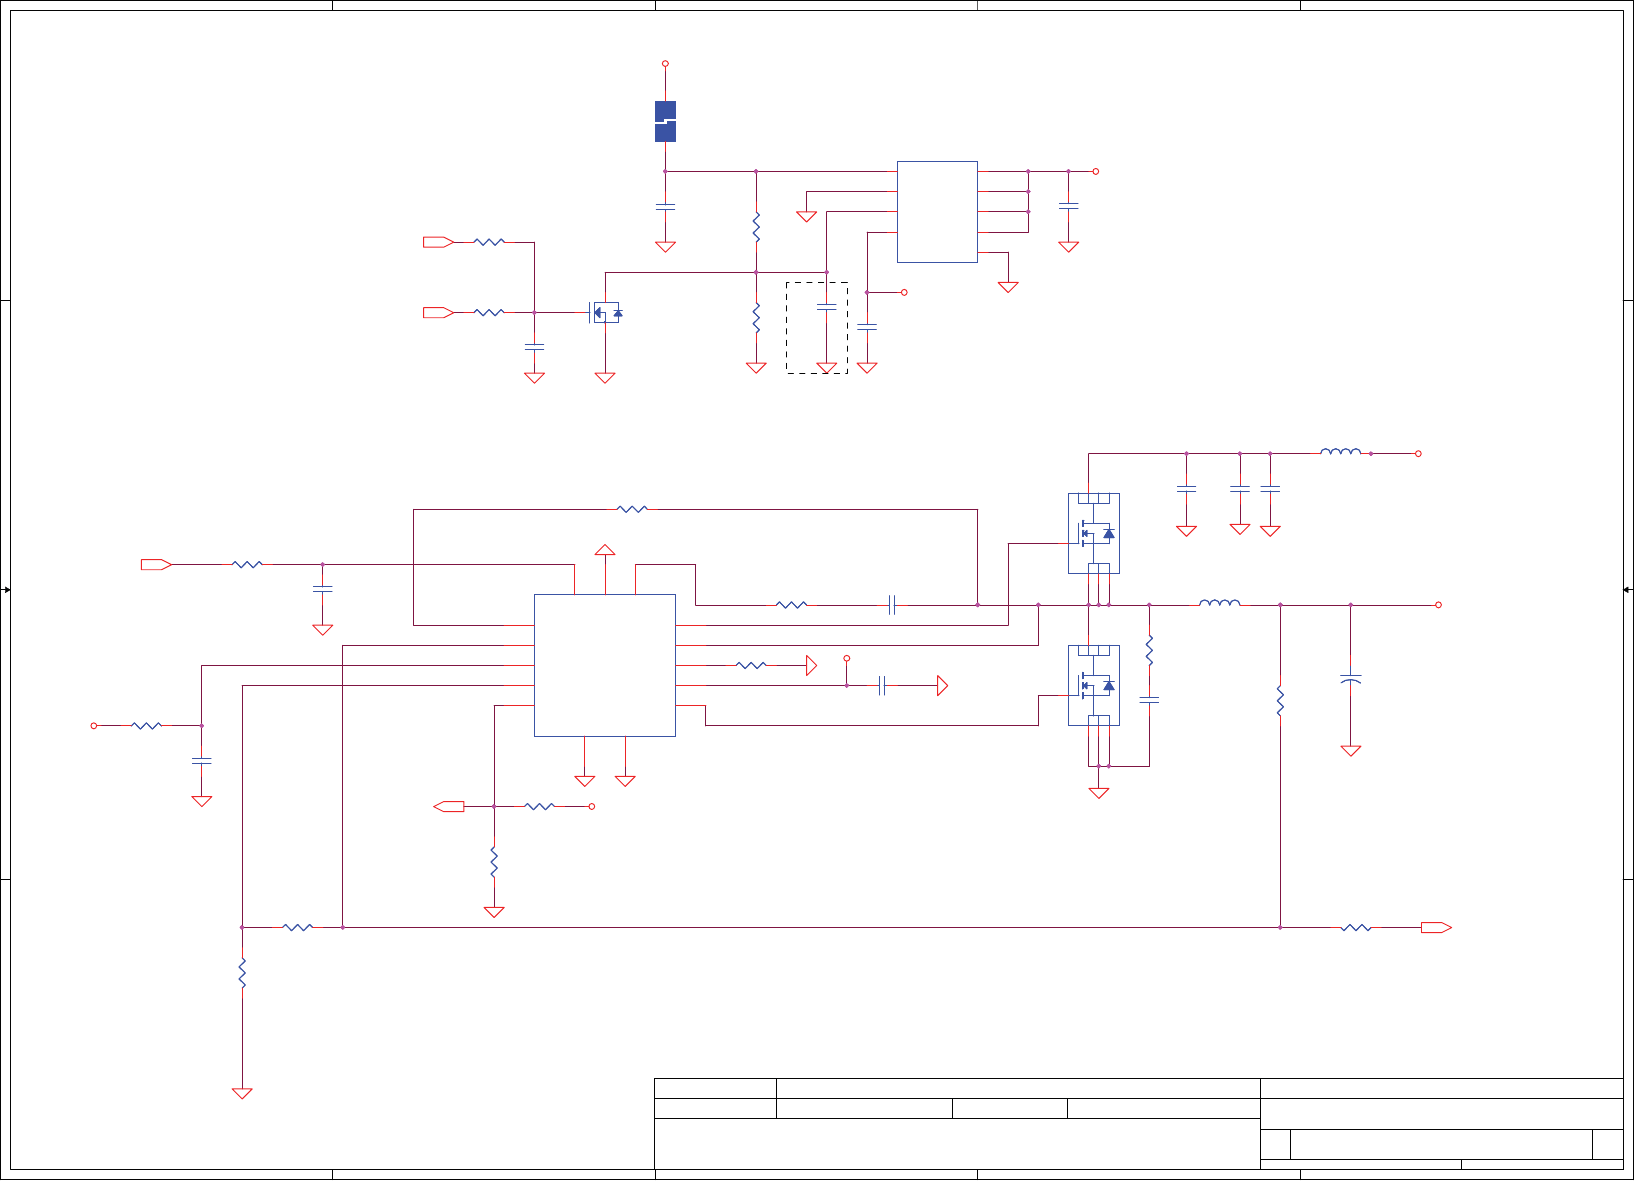Select the solid blue fuse symbol
This screenshot has height=1181, width=1634.
pyautogui.click(x=665, y=121)
